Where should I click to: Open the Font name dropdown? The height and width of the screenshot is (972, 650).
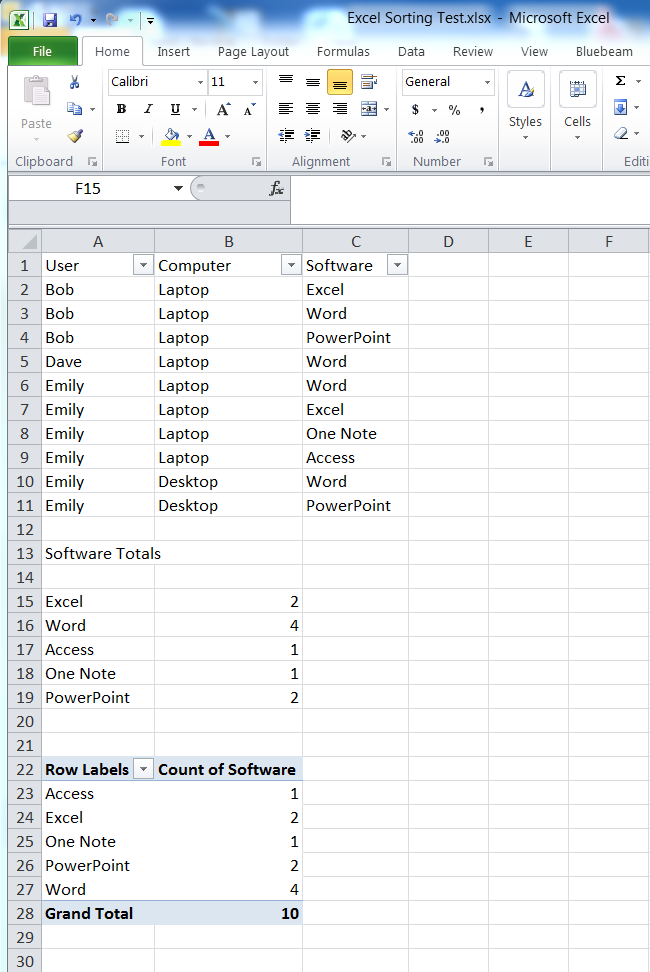(200, 82)
